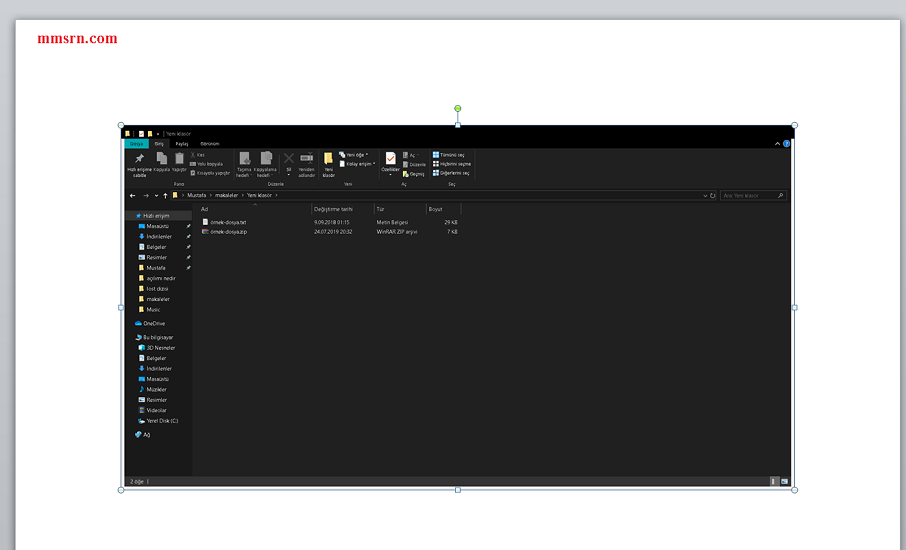Viewport: 906px width, 550px height.
Task: Click the Ara: Yeni klasör search box
Action: coord(753,196)
